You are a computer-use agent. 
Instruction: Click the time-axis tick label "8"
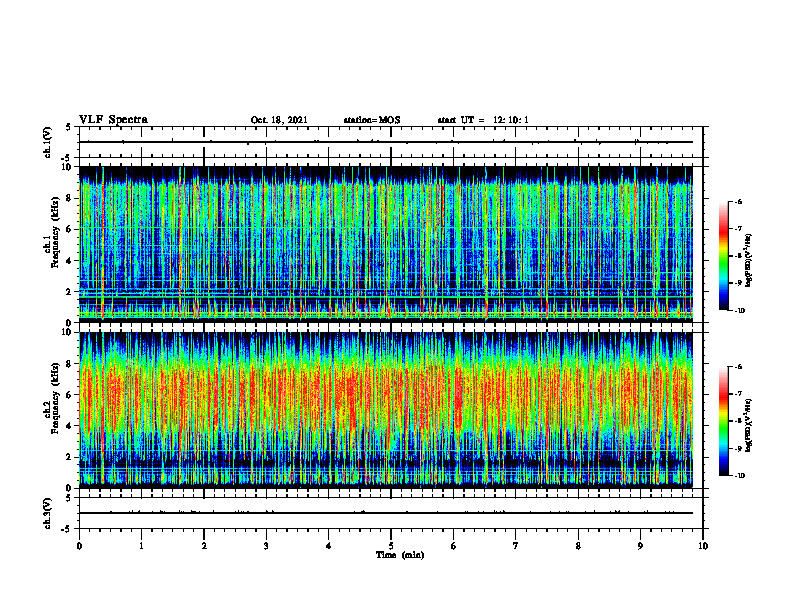578,546
